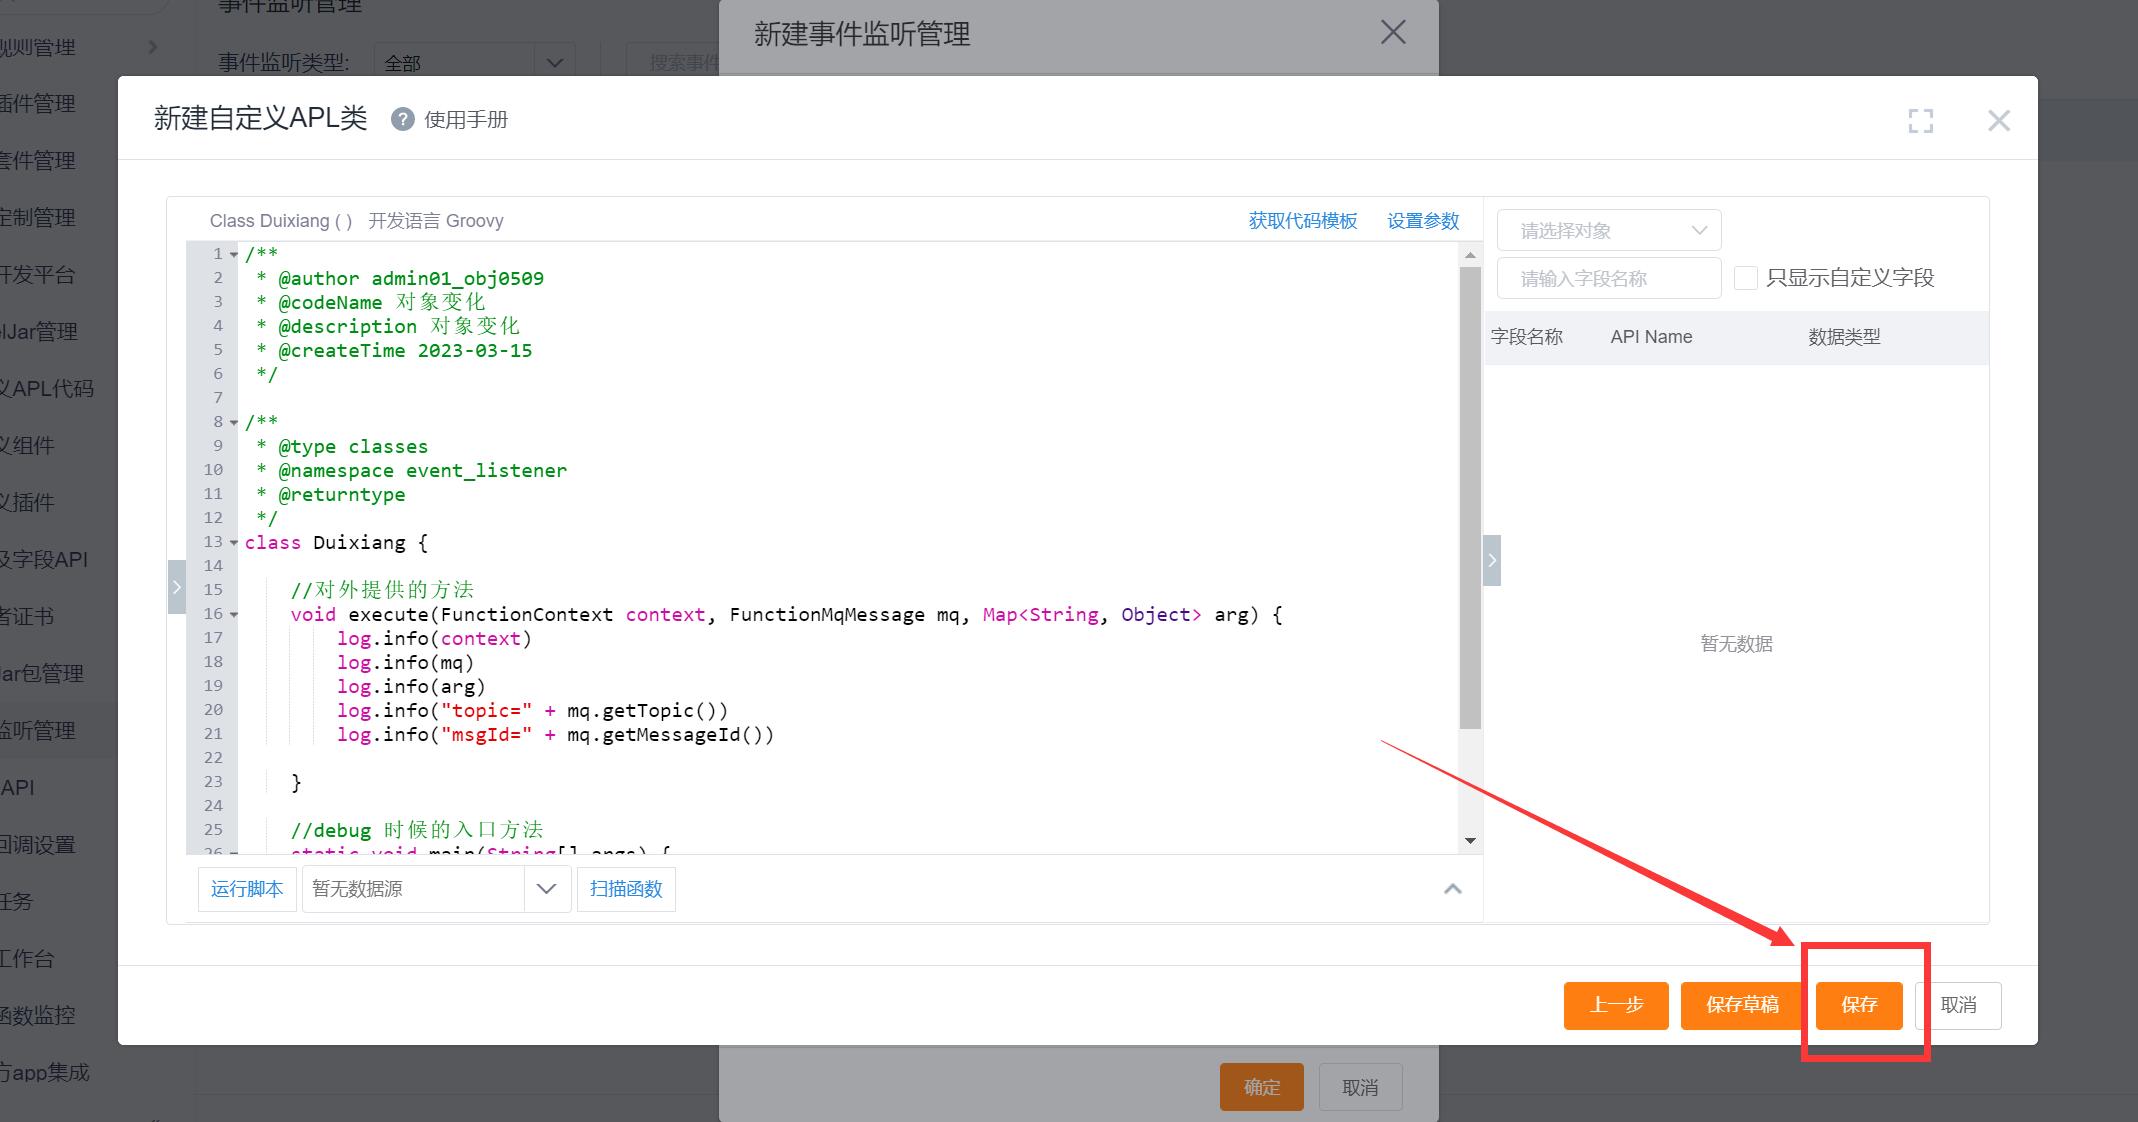This screenshot has width=2138, height=1122.
Task: Open the 回调设置 sidebar item
Action: click(38, 845)
